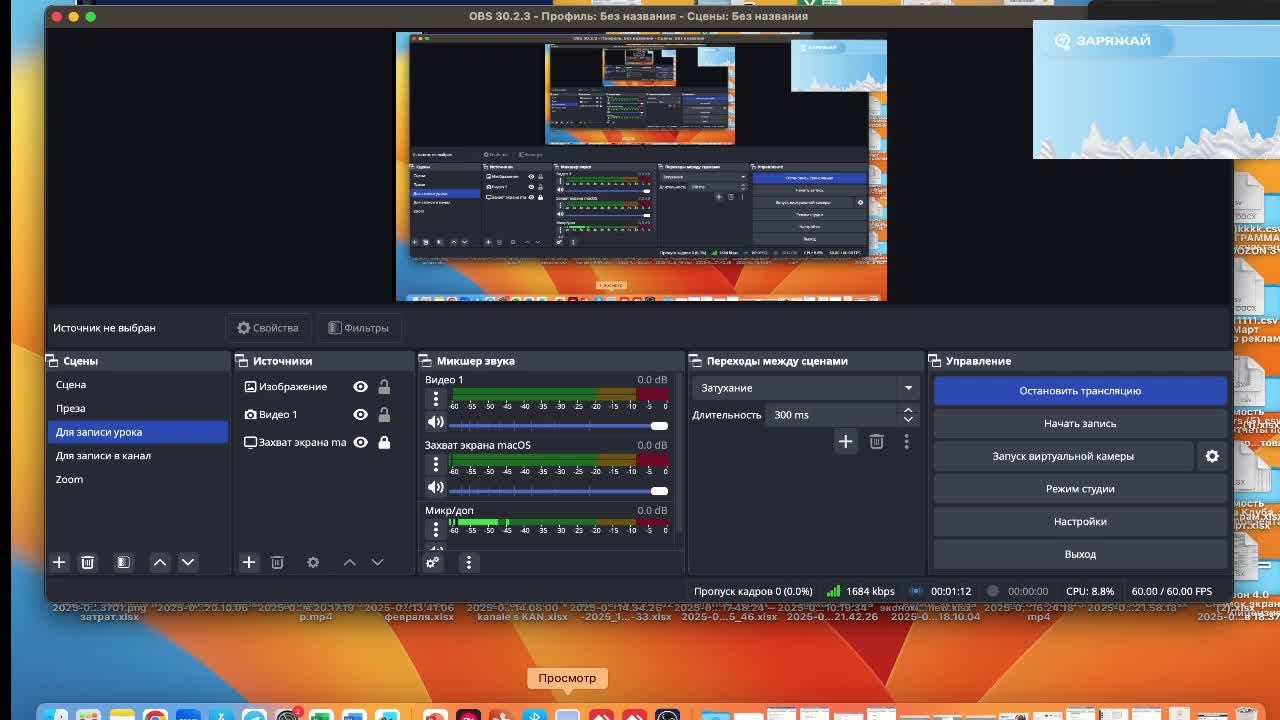This screenshot has height=720, width=1280.
Task: Click Остановить трансляцию button
Action: pyautogui.click(x=1080, y=391)
